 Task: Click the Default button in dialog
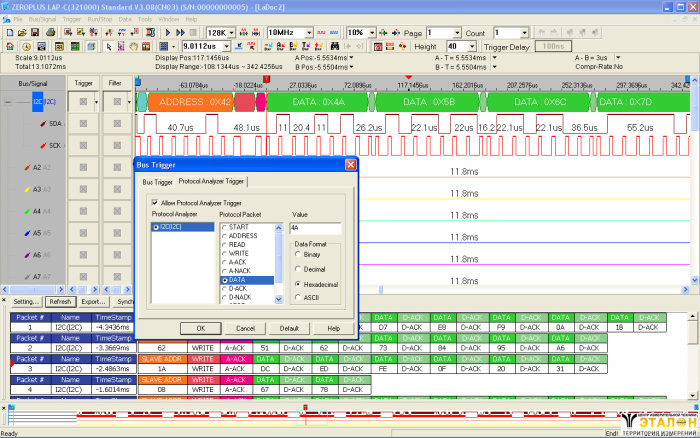click(289, 328)
